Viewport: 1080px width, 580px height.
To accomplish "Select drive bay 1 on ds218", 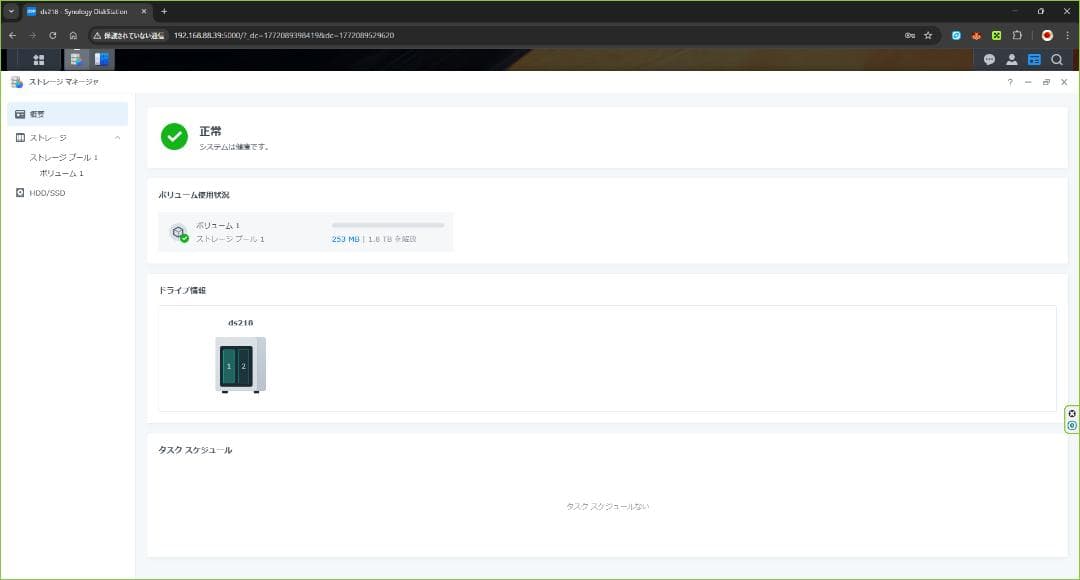I will (x=229, y=366).
